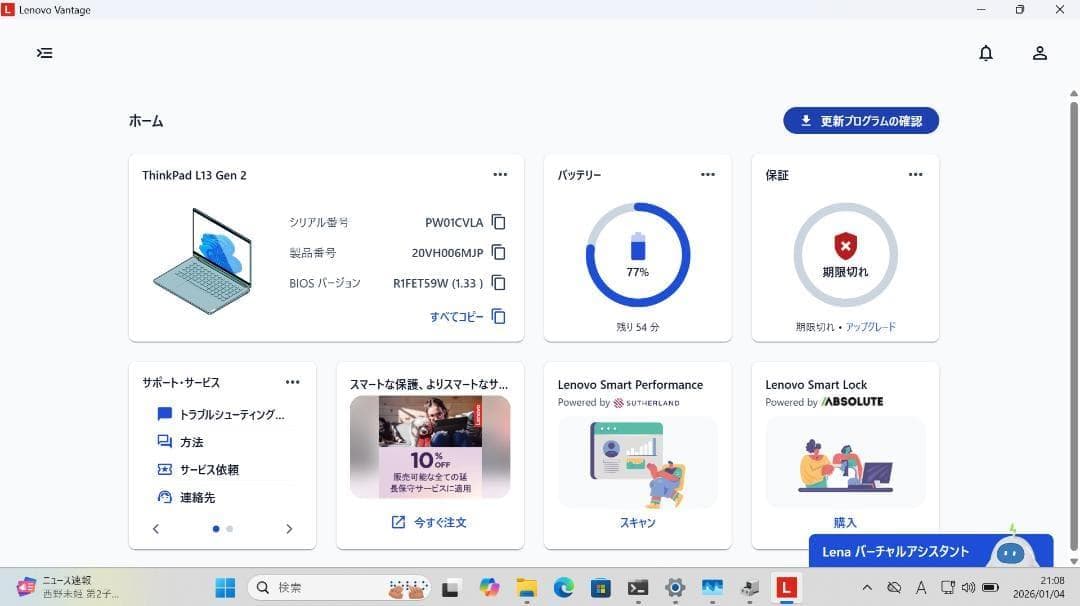Open the hamburger navigation menu

45,53
